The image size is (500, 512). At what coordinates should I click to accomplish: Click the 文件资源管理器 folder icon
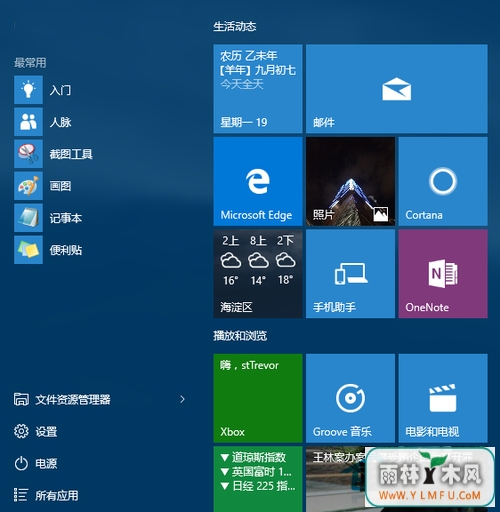(21, 399)
